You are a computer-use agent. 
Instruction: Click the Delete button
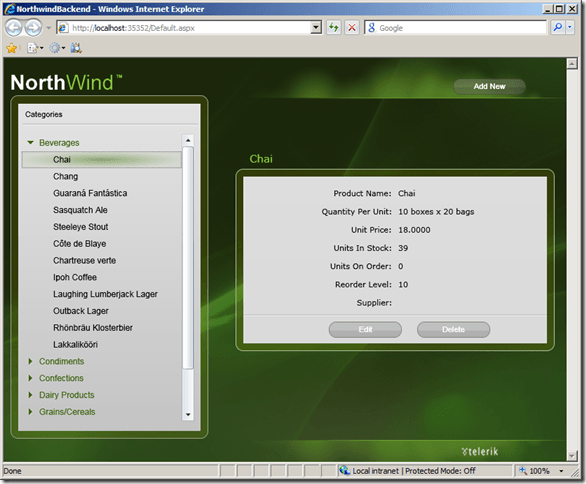453,329
